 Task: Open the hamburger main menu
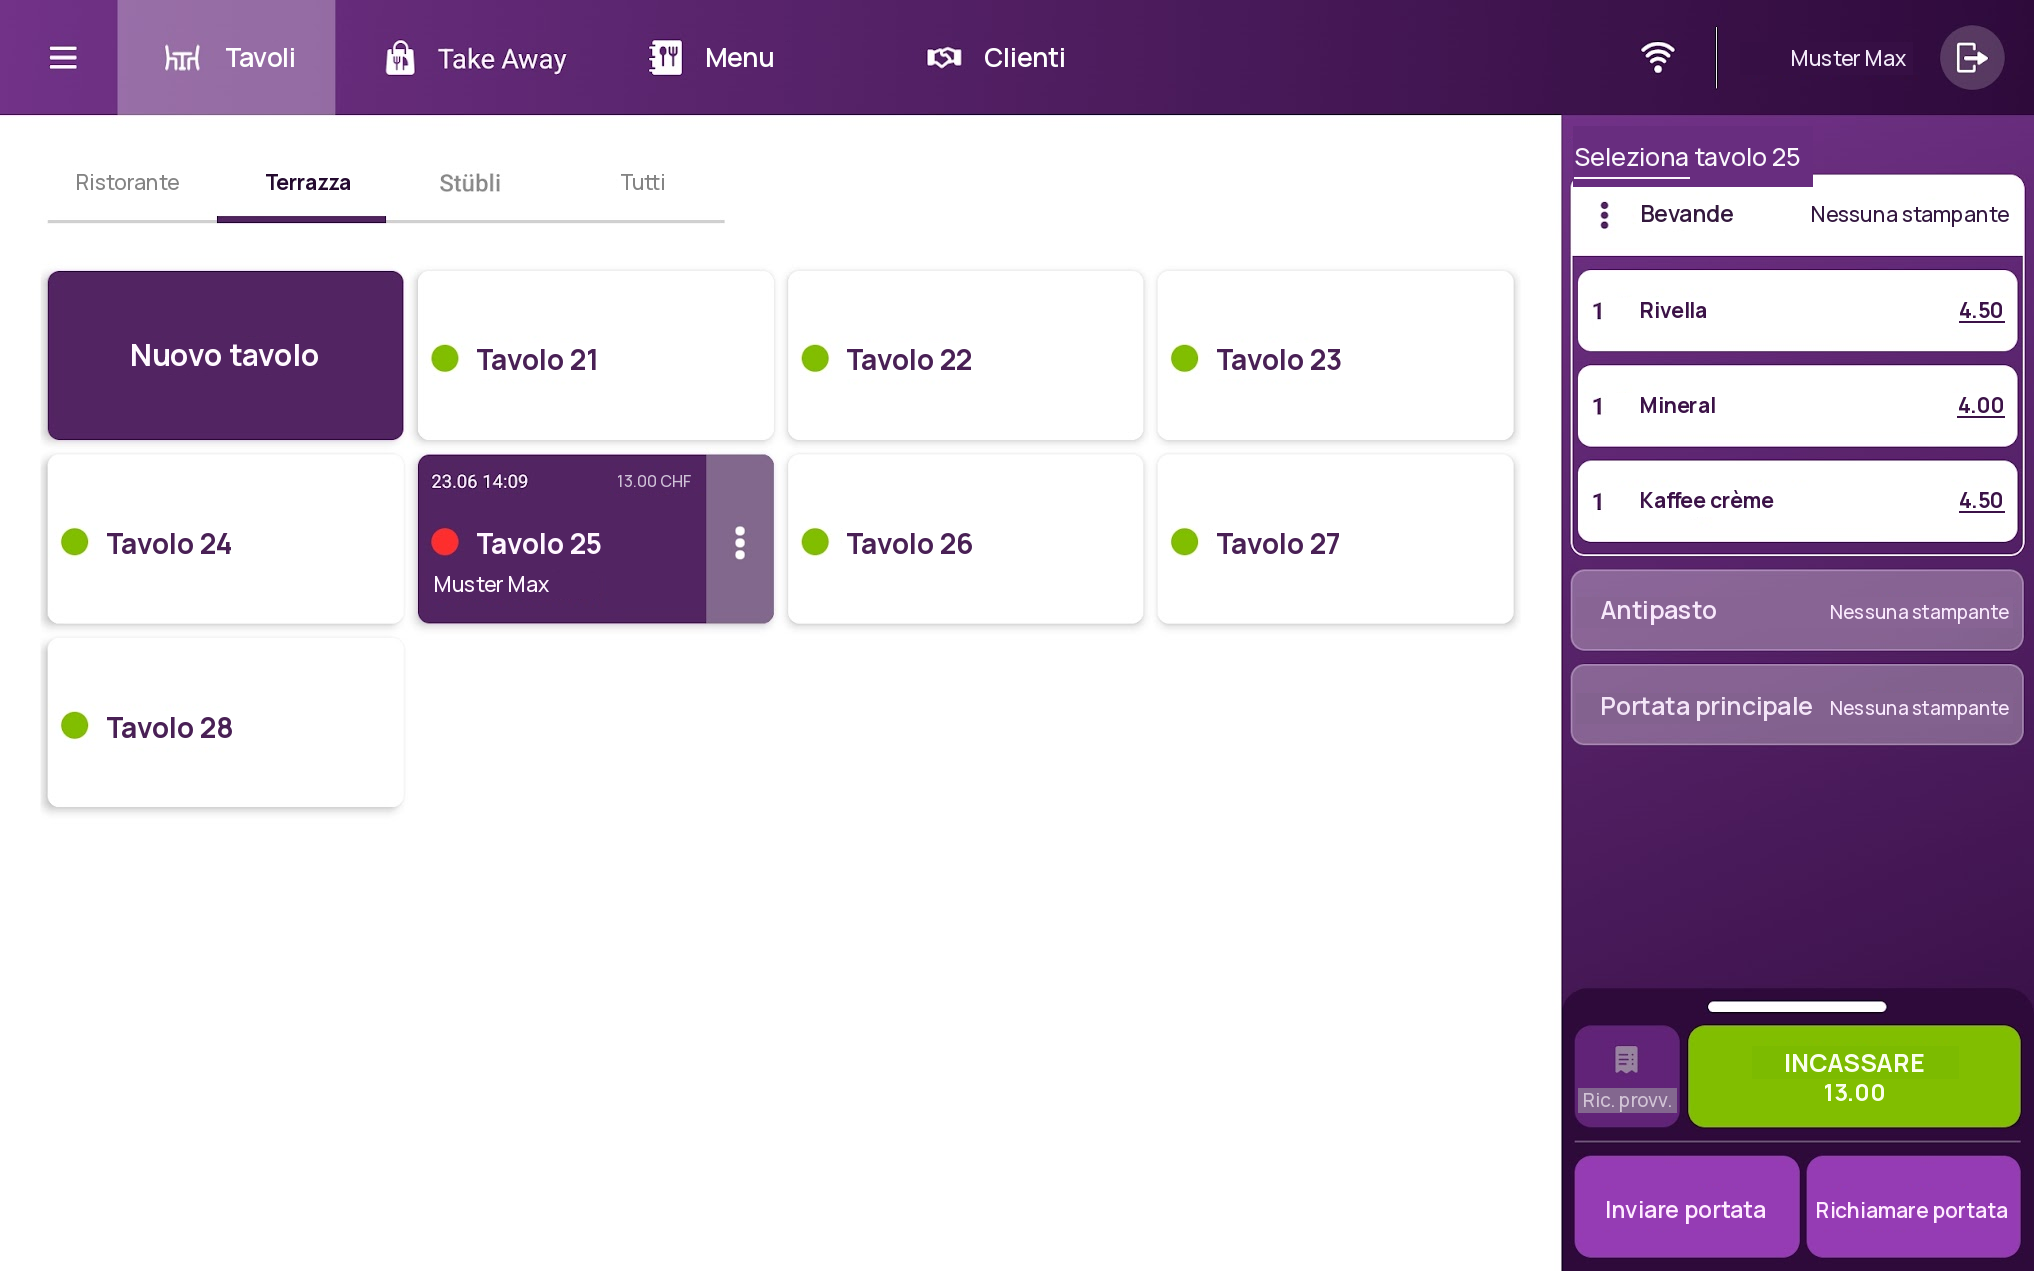(x=63, y=58)
